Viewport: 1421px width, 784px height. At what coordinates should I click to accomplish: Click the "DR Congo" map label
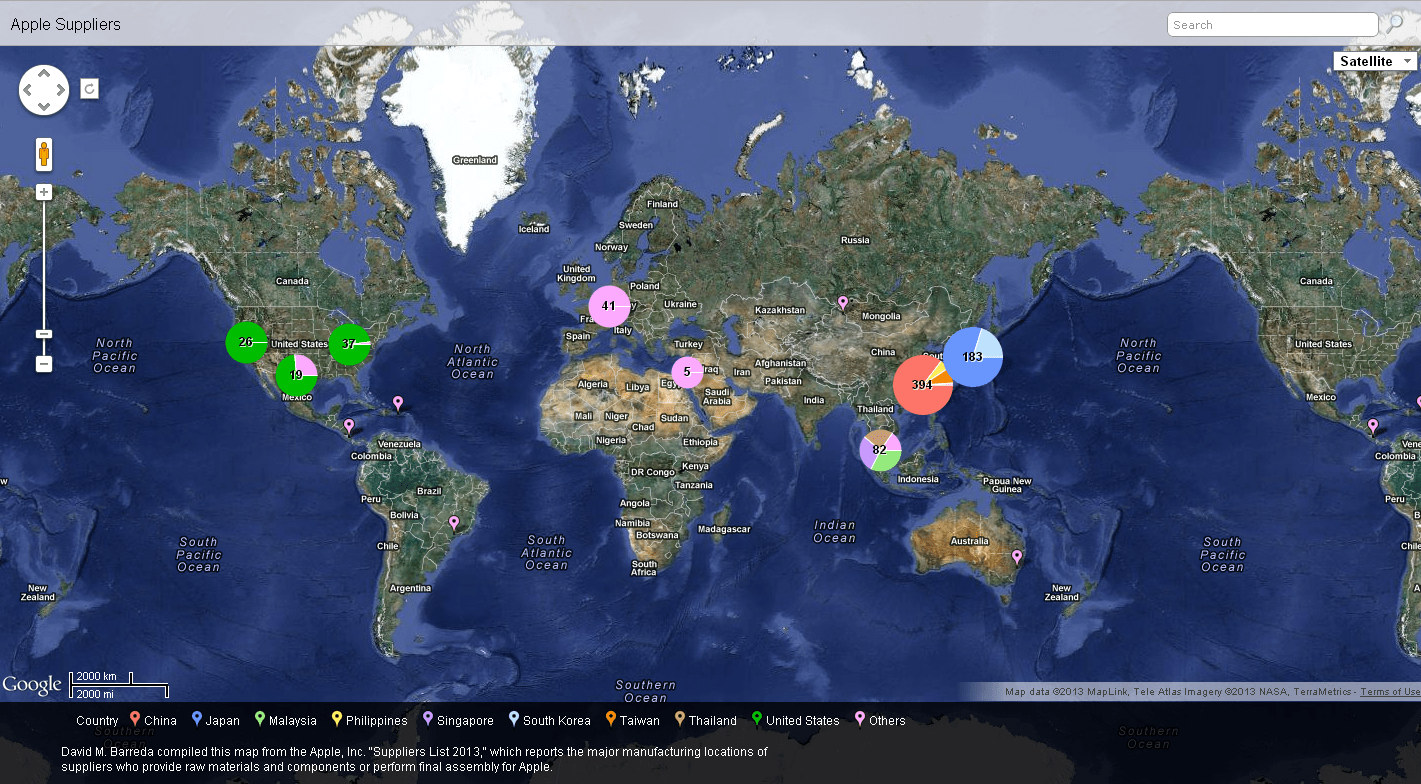(x=652, y=472)
